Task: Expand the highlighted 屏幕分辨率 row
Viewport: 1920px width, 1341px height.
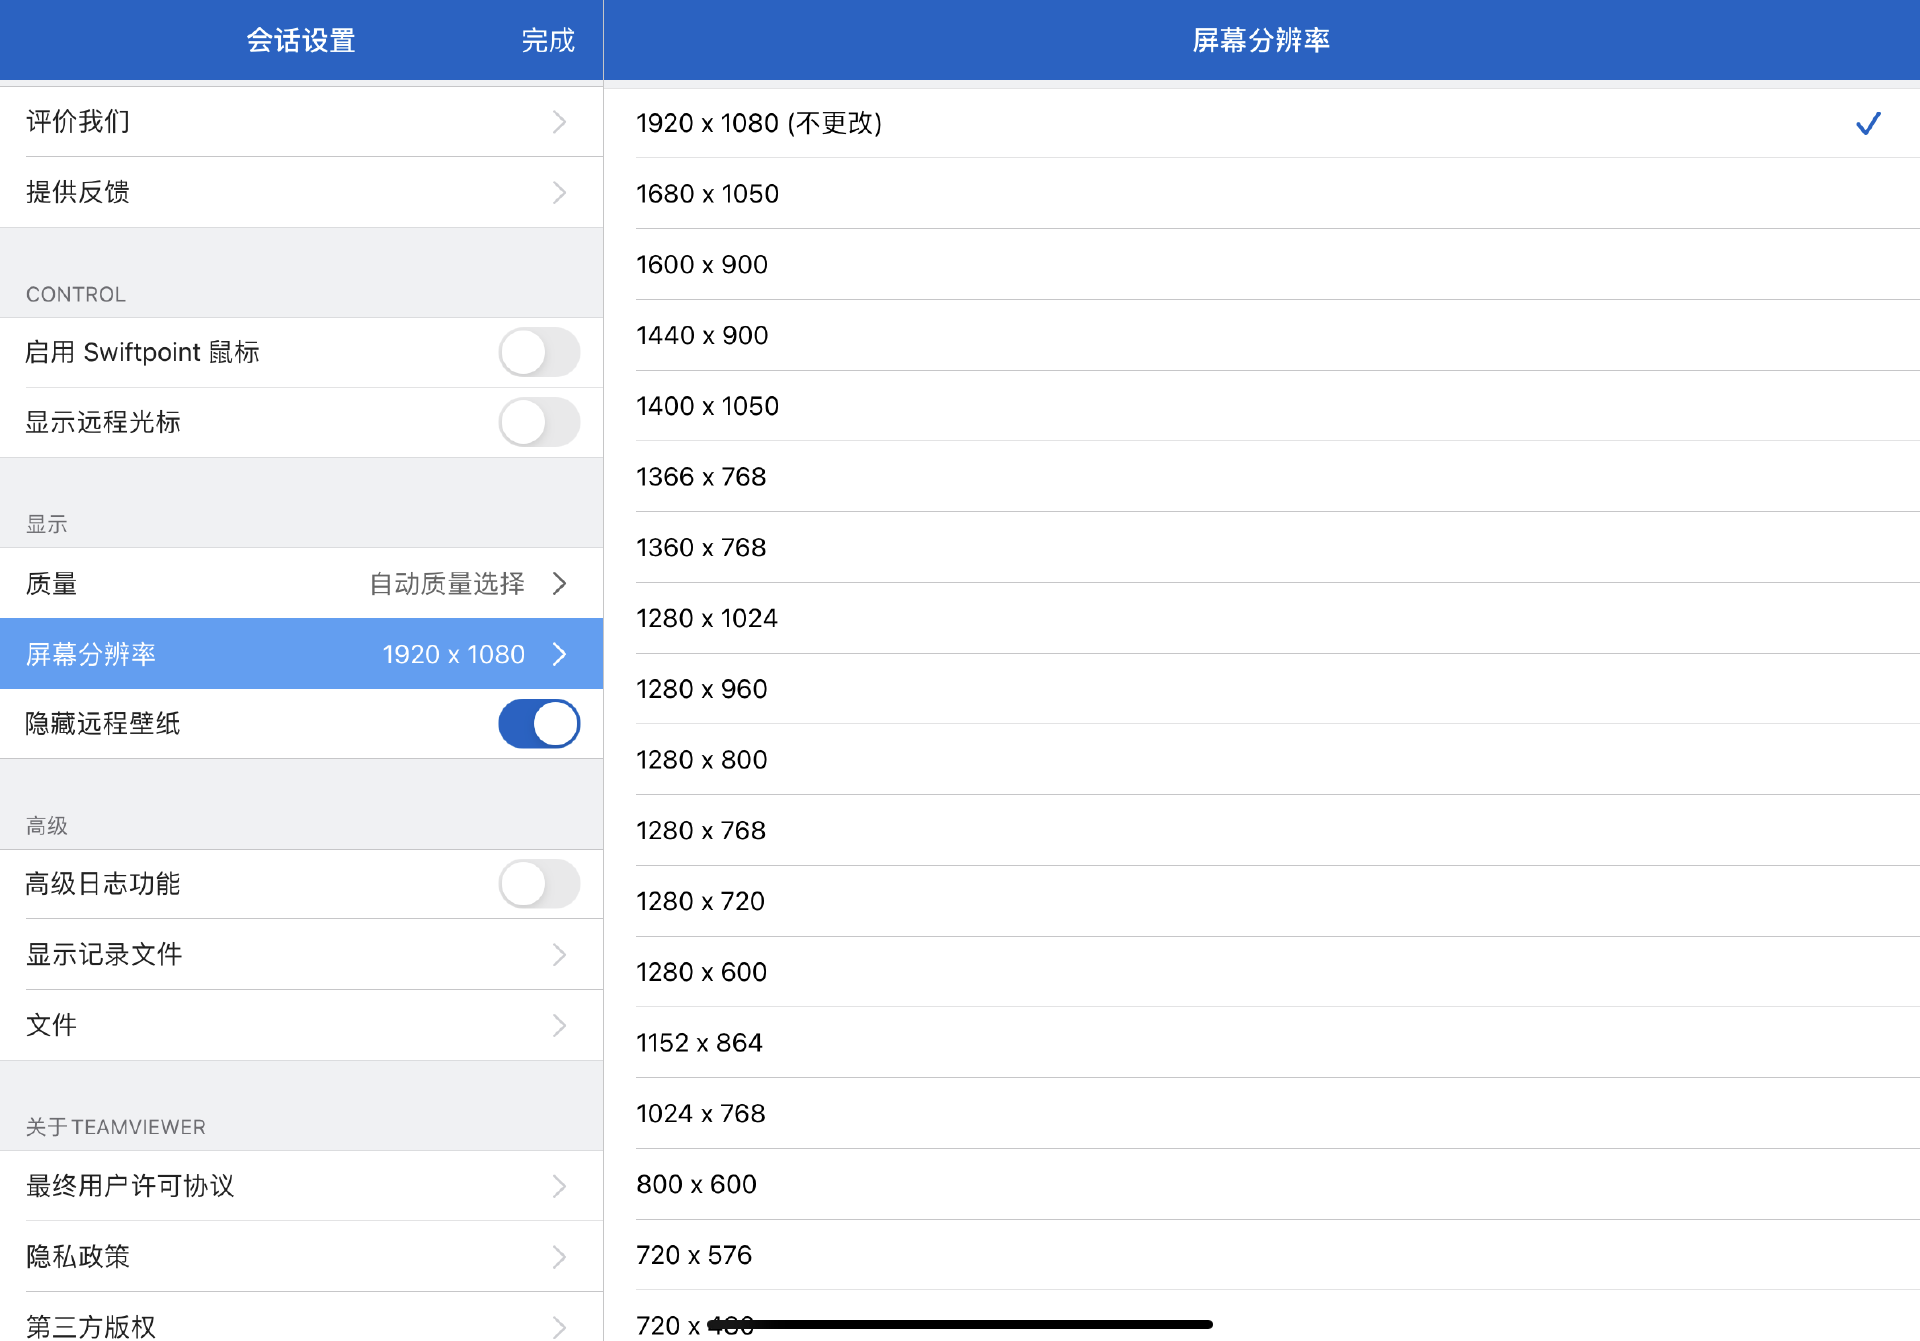Action: (300, 654)
